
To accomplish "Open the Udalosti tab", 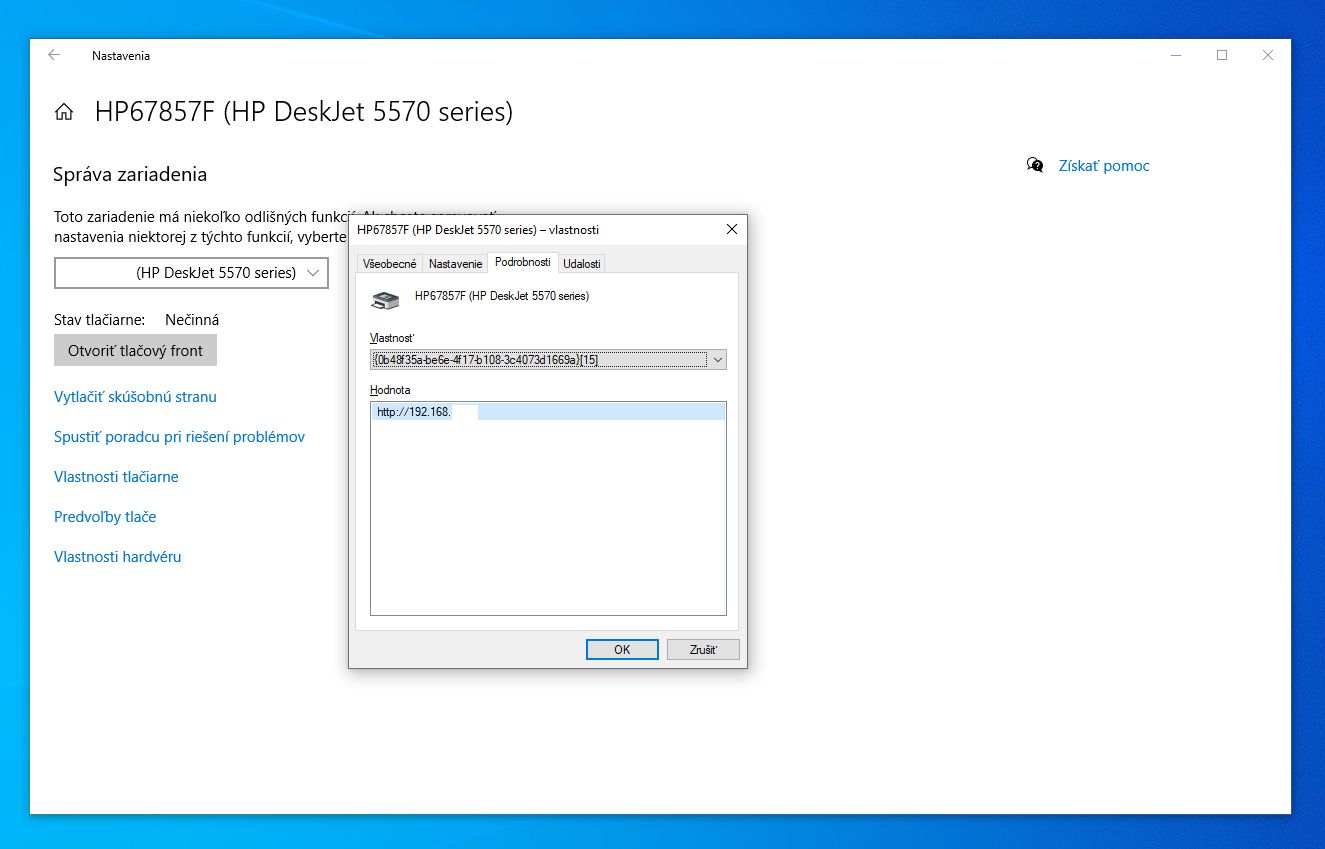I will [581, 264].
